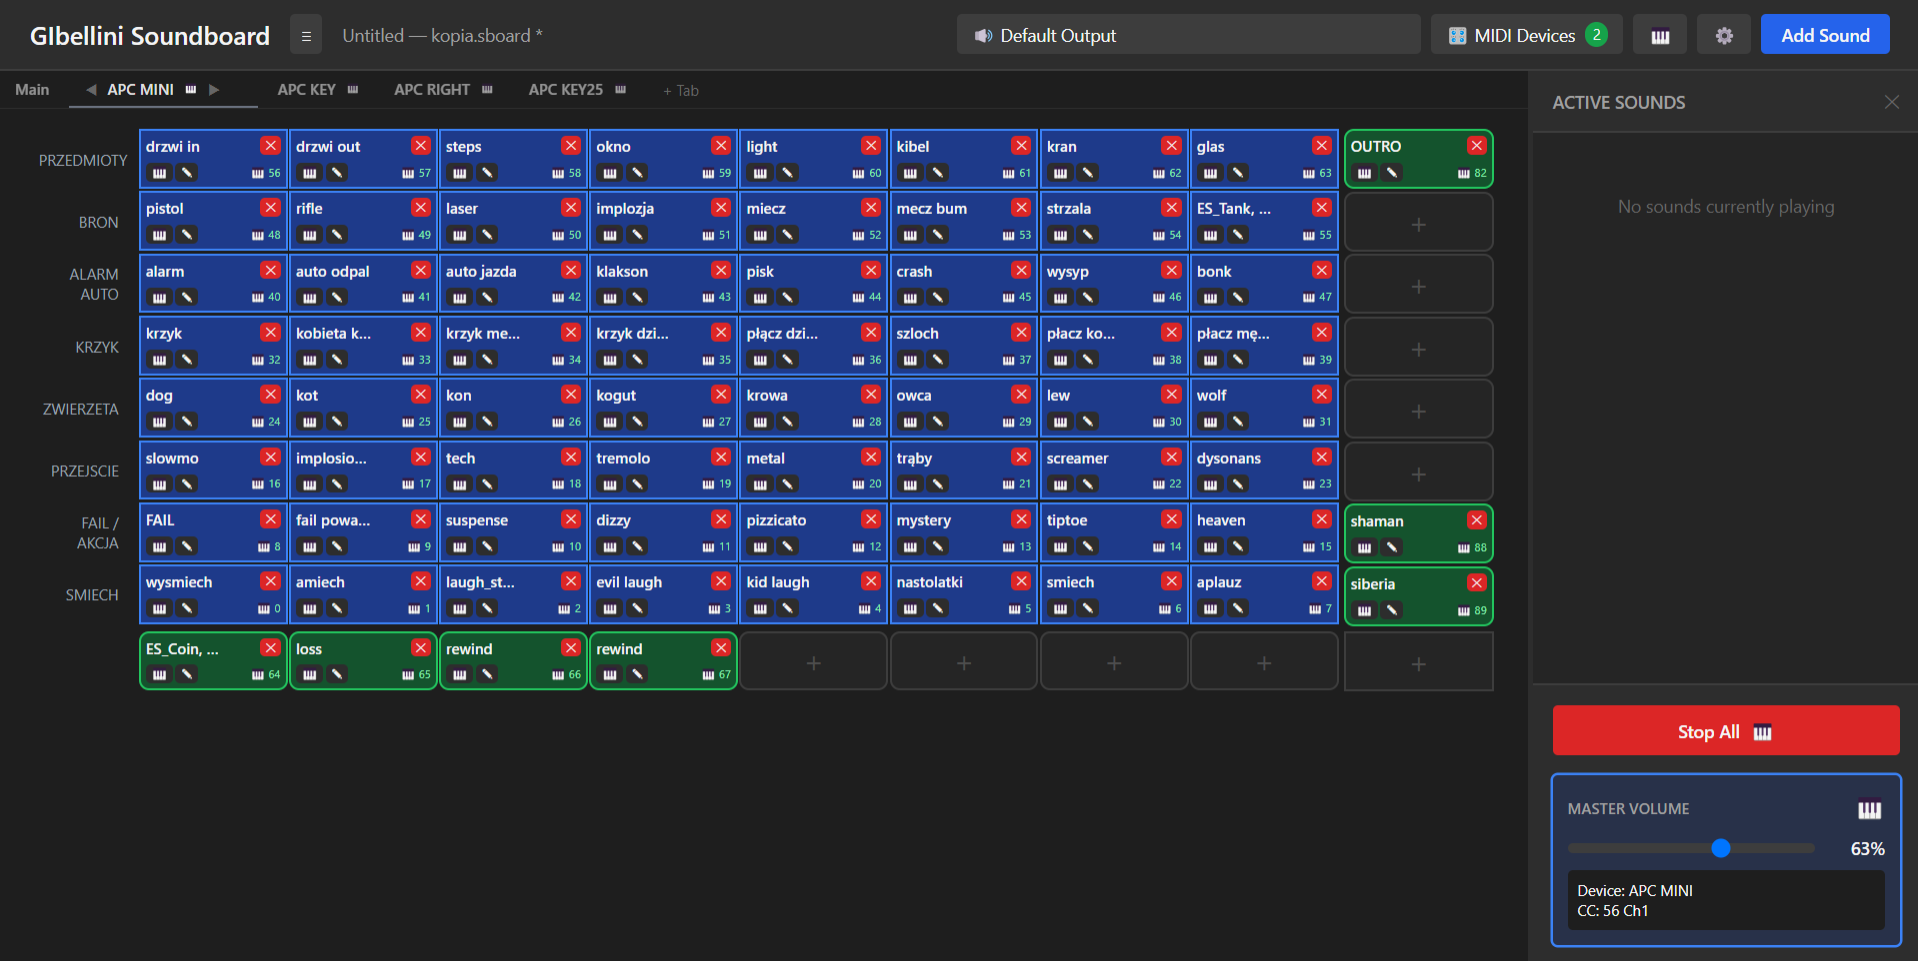Screen dimensions: 1918x961
Task: Open application settings with the gear icon
Action: [1723, 34]
